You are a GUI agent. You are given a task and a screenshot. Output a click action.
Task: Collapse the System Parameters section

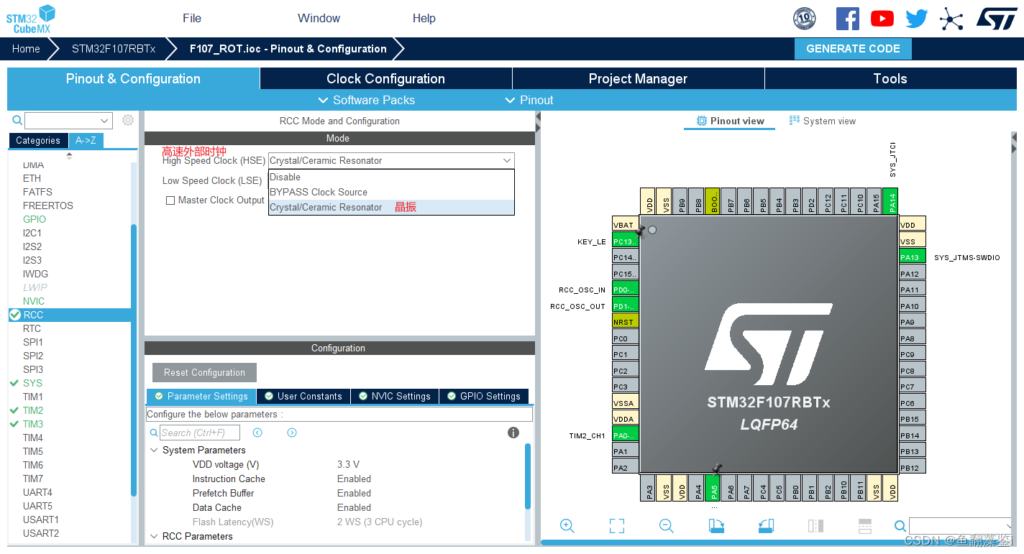[154, 450]
